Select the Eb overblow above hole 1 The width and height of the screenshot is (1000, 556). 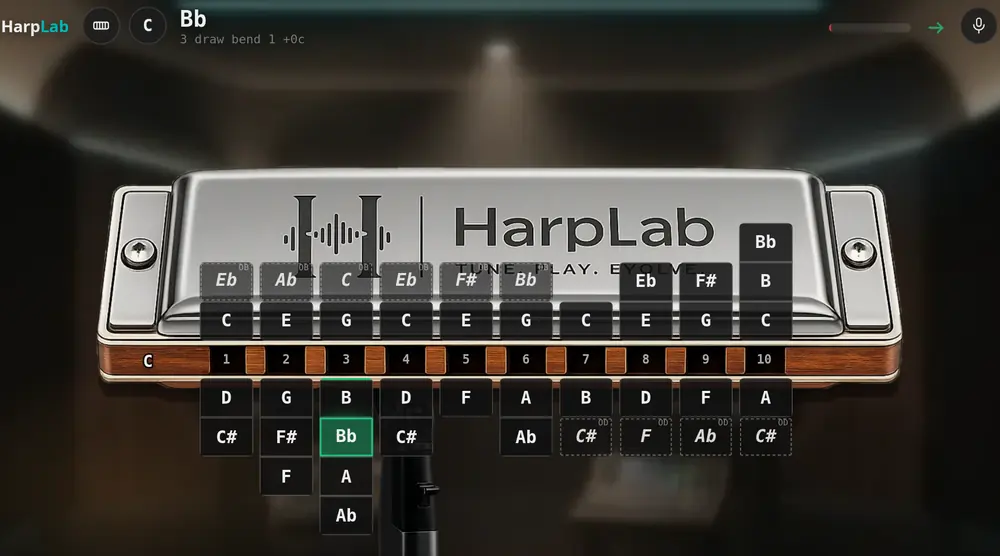[x=226, y=281]
